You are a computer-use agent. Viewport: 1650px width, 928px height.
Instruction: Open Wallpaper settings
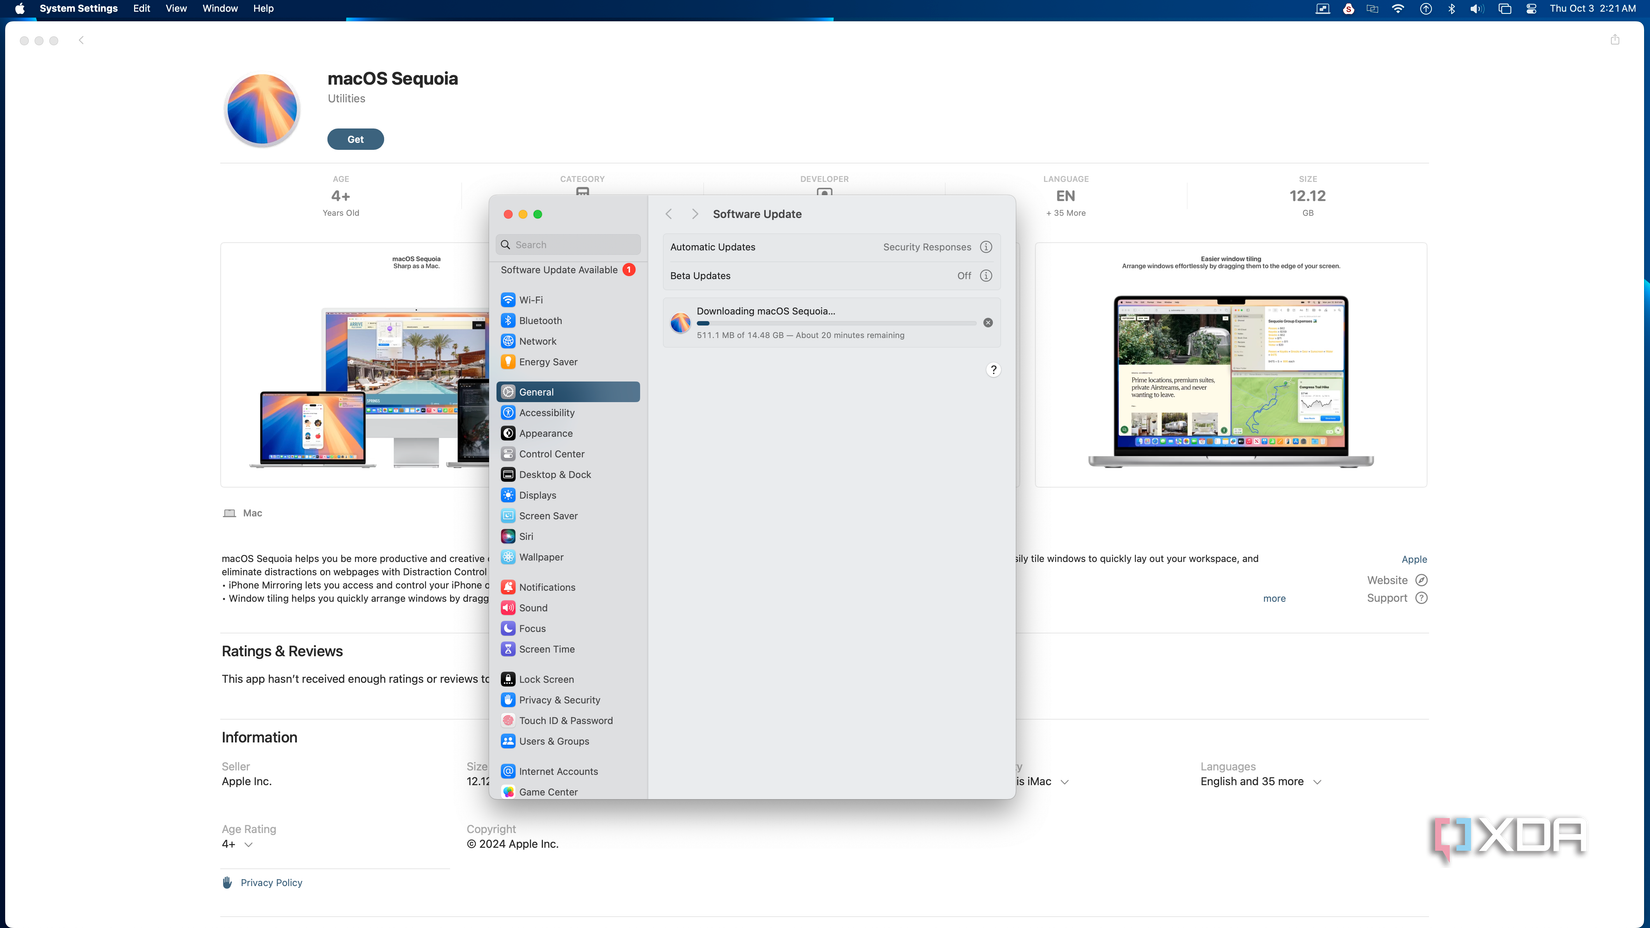[x=568, y=557]
